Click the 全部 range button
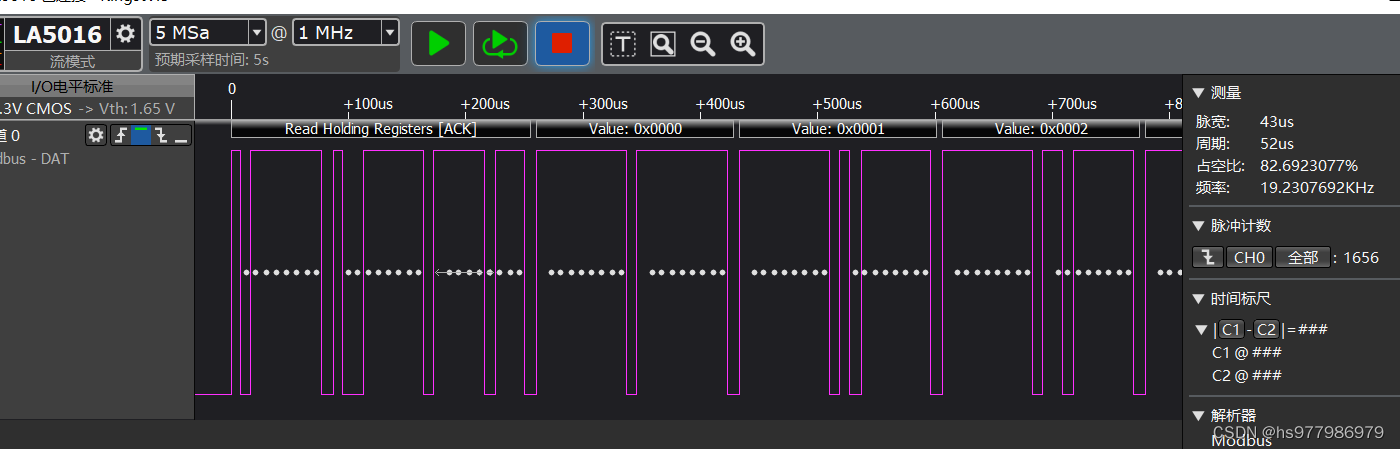 coord(1302,257)
